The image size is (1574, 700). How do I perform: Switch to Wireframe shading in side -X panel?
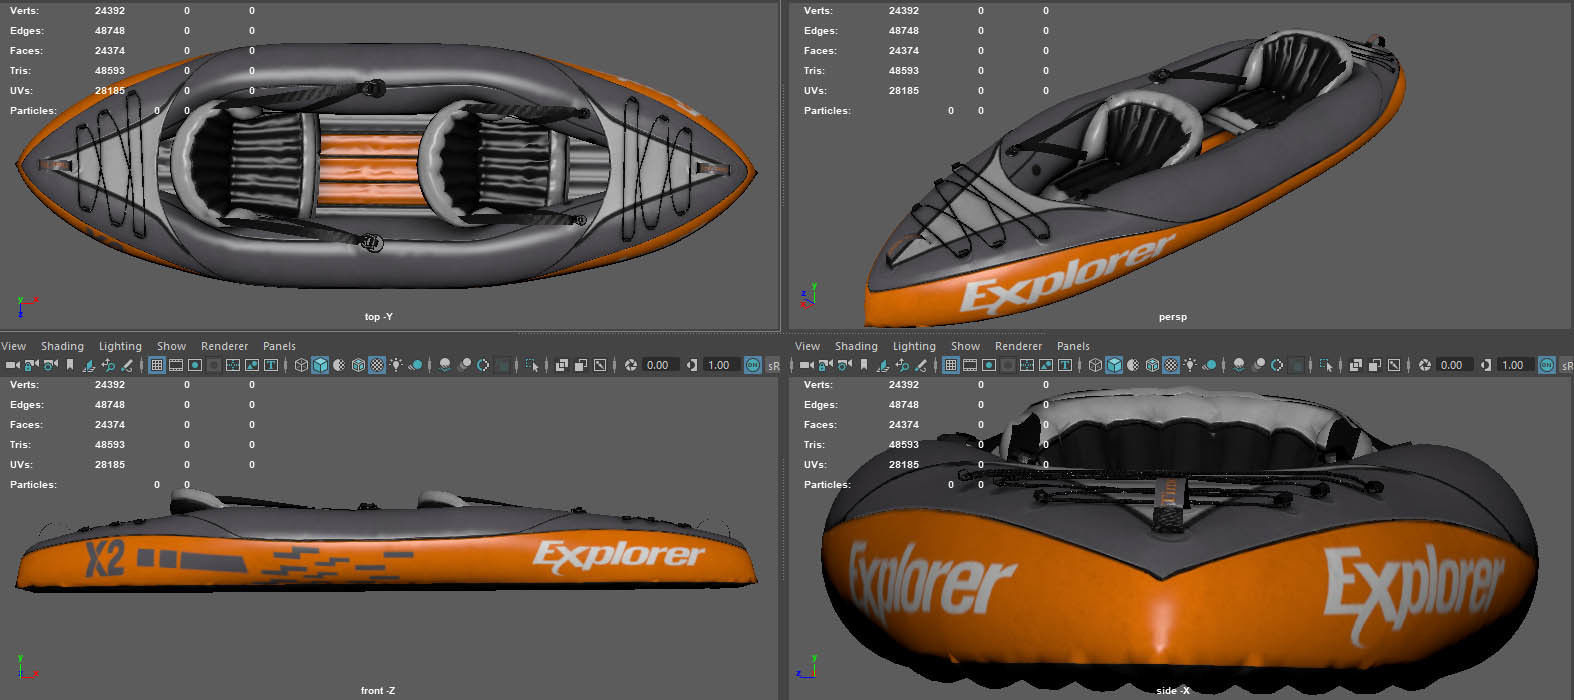1095,365
